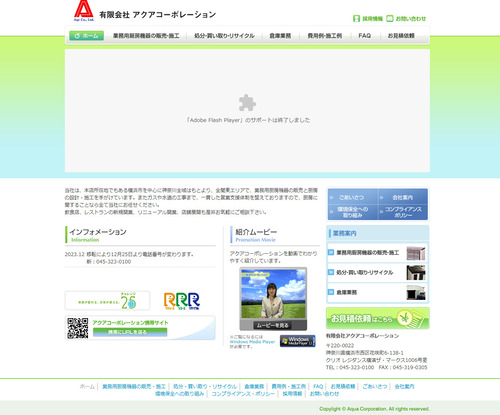This screenshot has width=500, height=415.
Task: Click footer link 環境保全への取り組み
Action: click(180, 394)
